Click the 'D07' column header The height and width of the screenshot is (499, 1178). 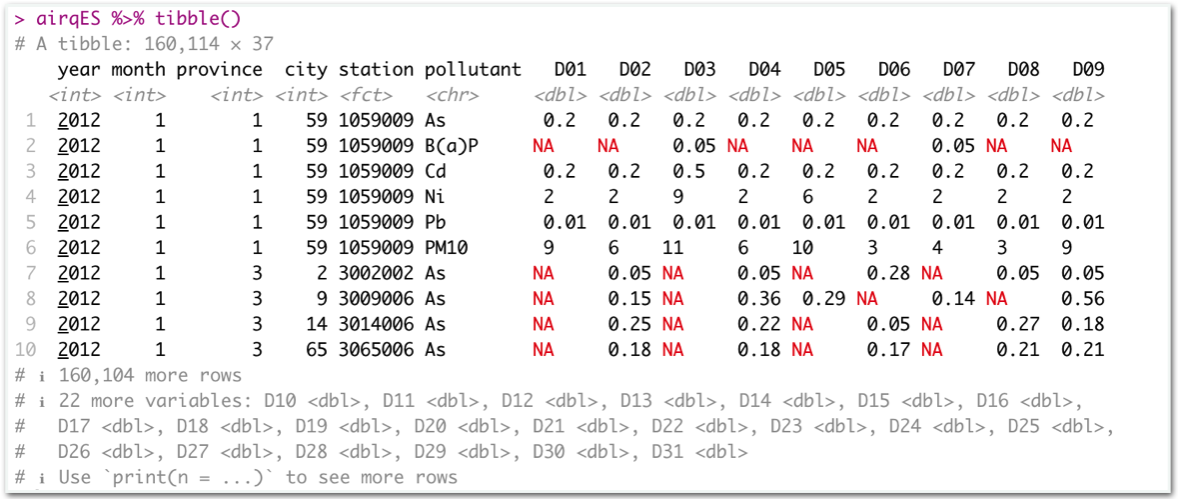tap(959, 70)
